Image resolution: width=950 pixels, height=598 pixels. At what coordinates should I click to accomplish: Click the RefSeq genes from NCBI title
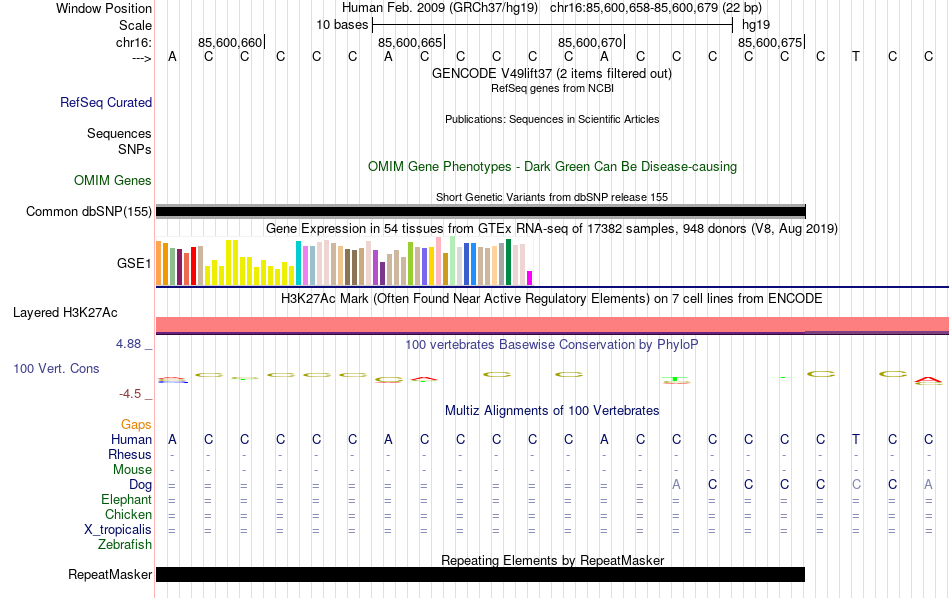553,88
